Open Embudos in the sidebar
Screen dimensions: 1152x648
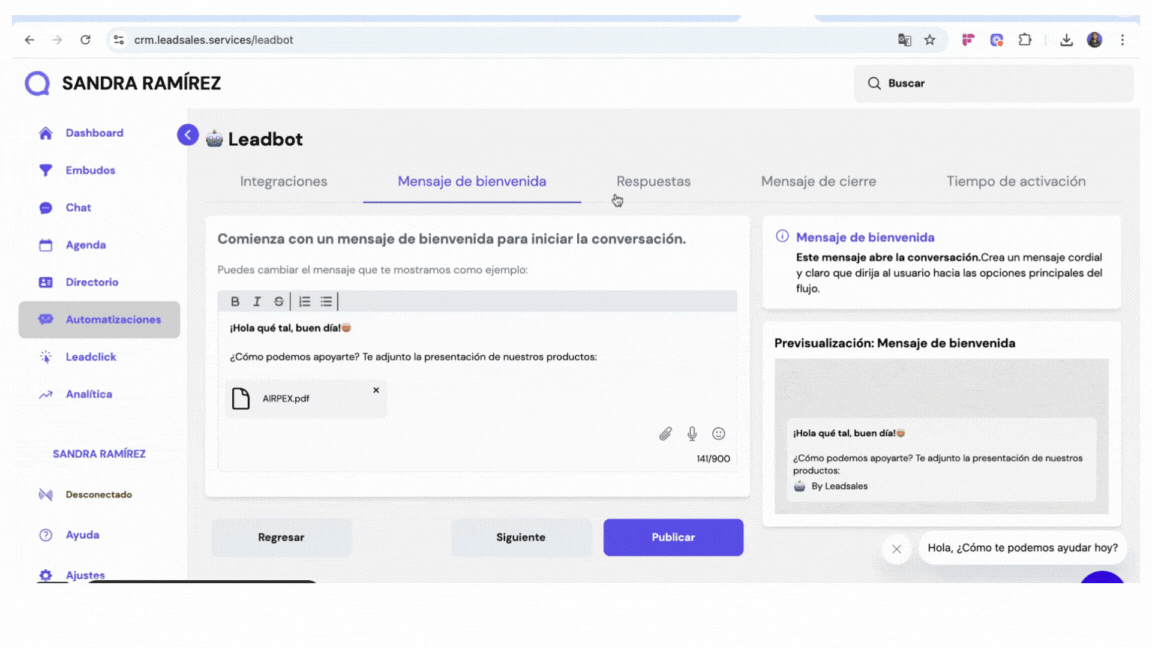90,170
